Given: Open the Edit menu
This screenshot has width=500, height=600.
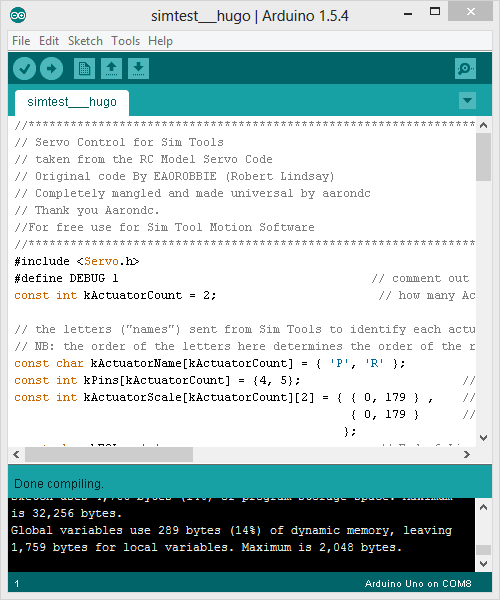Looking at the screenshot, I should point(49,41).
